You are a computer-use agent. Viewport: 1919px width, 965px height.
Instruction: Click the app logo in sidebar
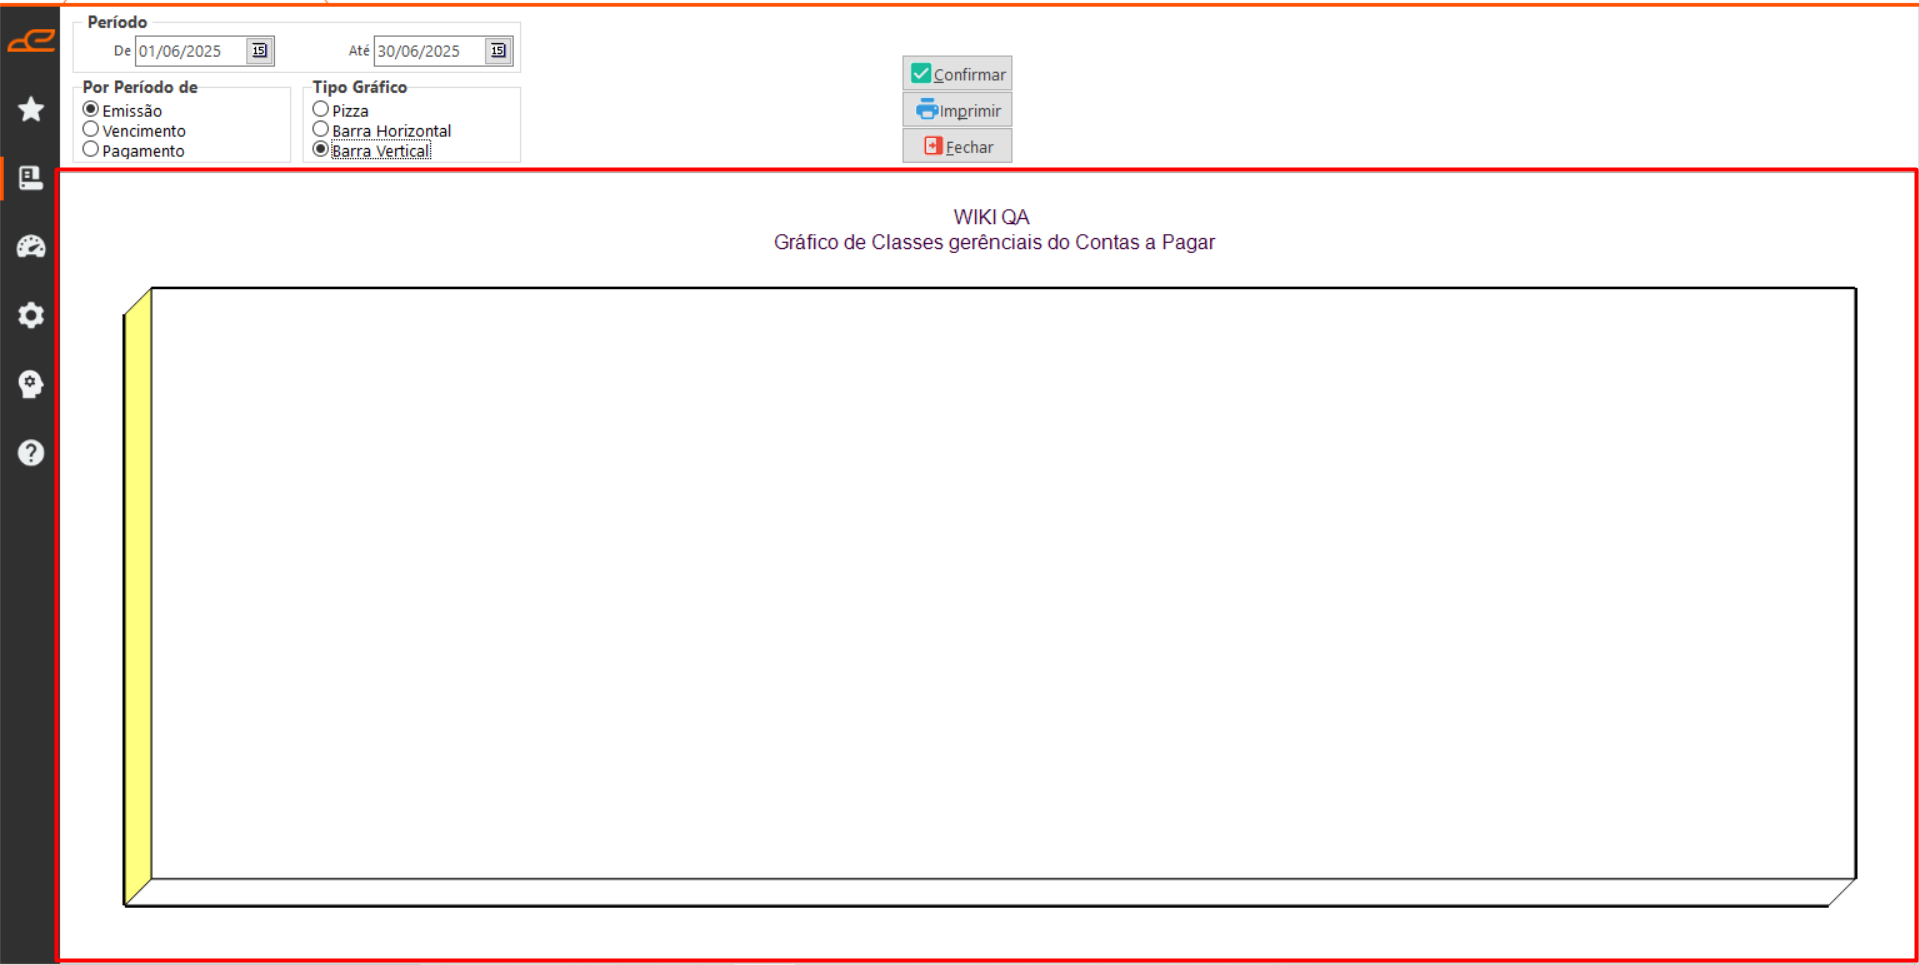[31, 41]
